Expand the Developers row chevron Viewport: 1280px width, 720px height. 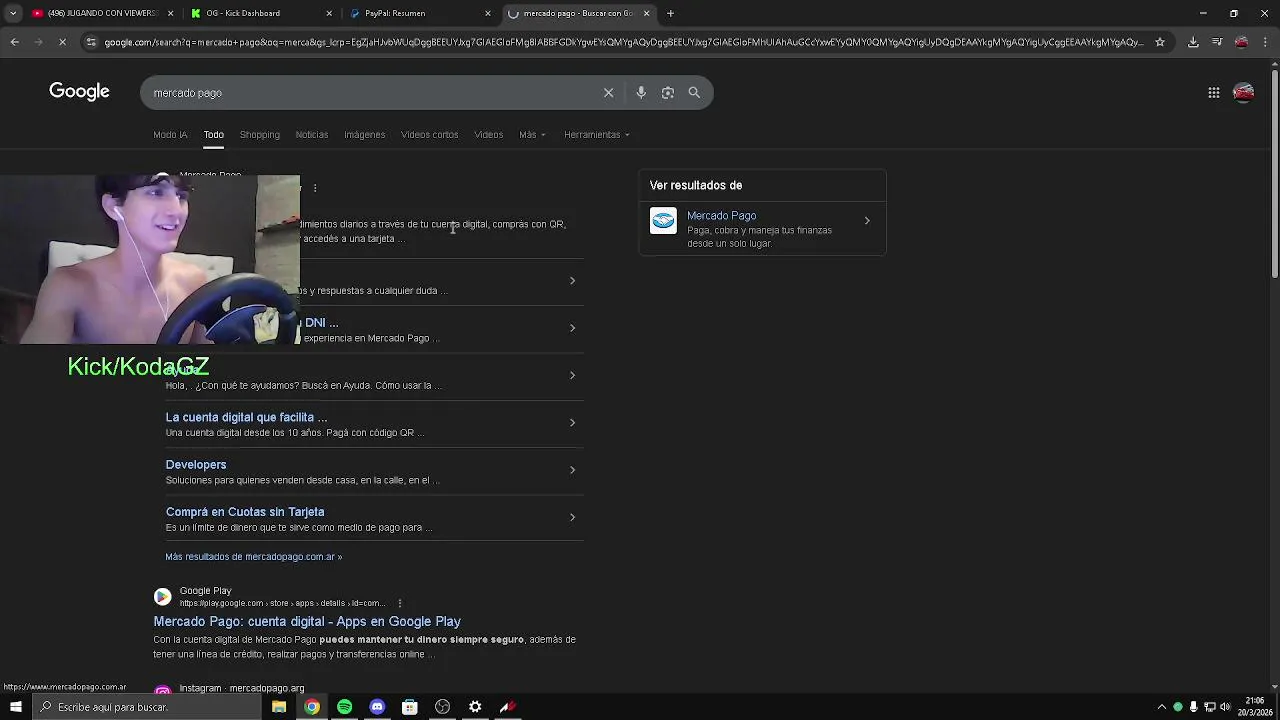(x=572, y=470)
